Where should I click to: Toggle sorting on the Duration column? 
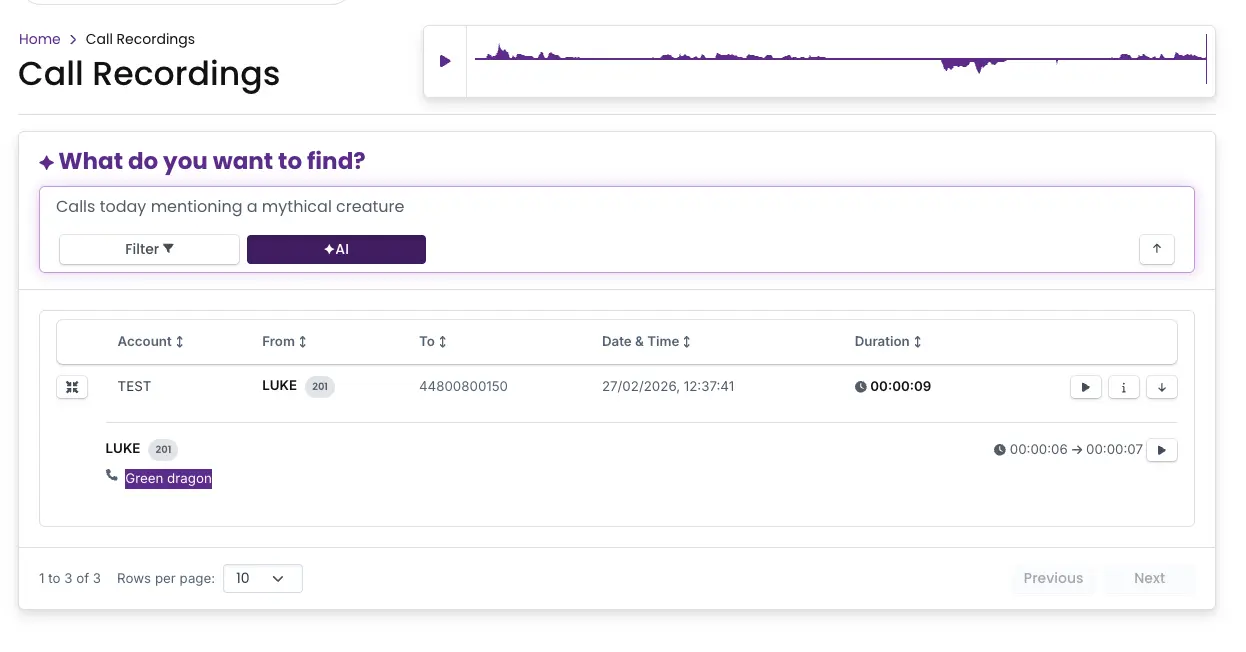click(x=917, y=341)
